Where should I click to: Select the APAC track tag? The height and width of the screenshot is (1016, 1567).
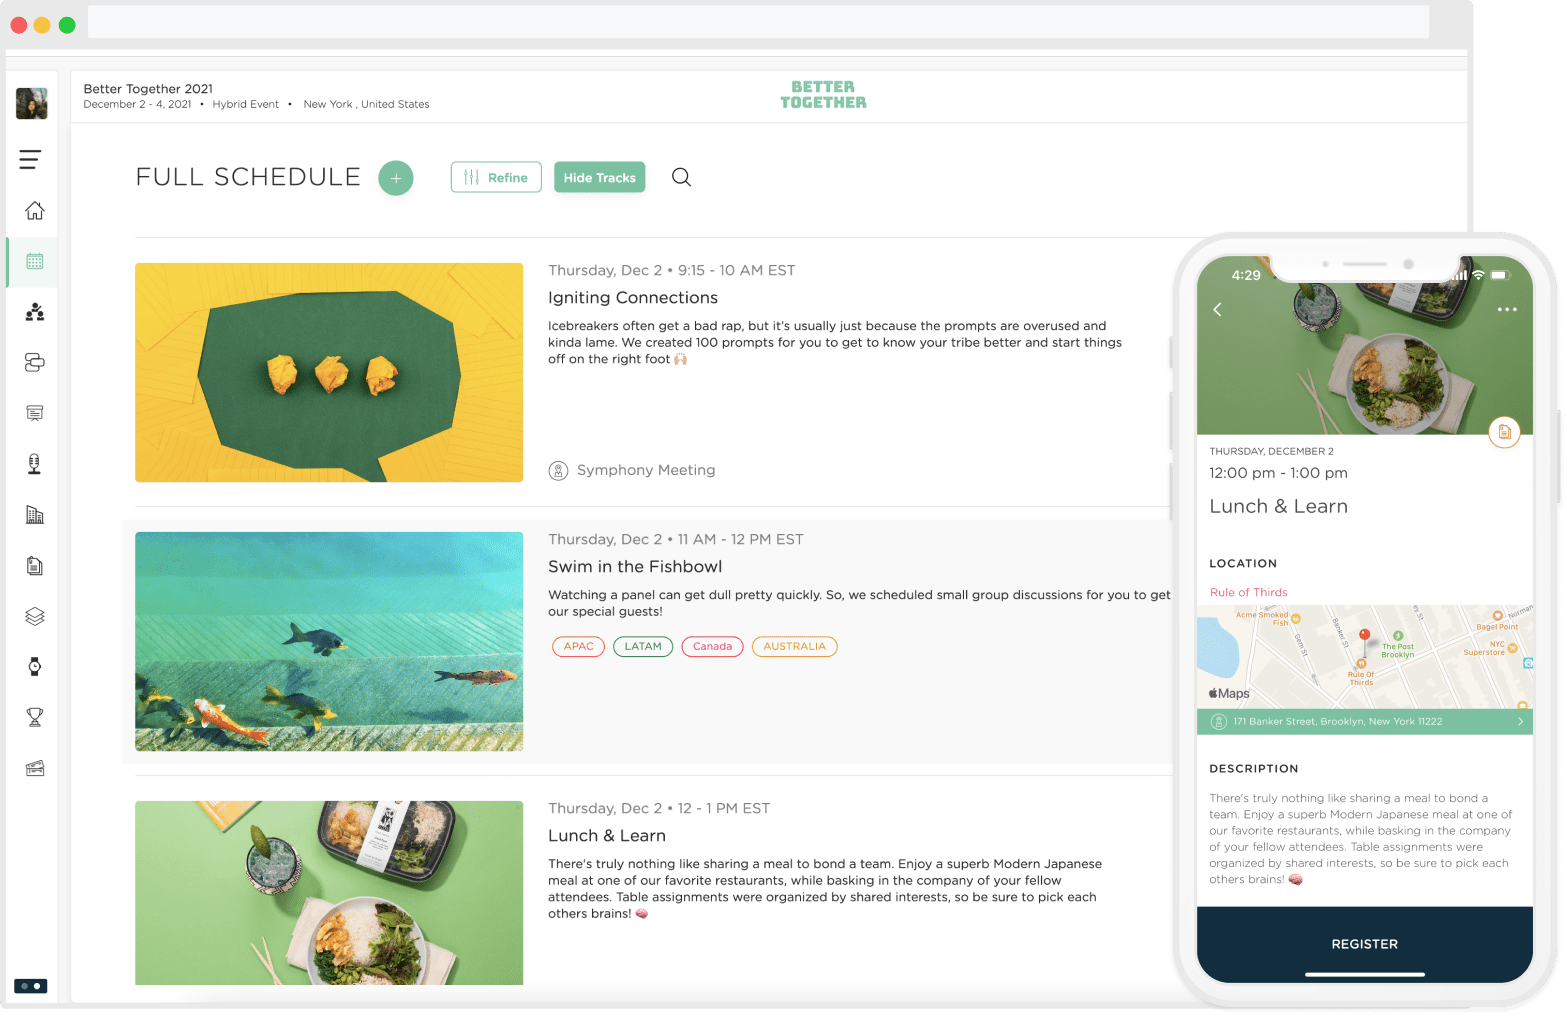pyautogui.click(x=579, y=647)
